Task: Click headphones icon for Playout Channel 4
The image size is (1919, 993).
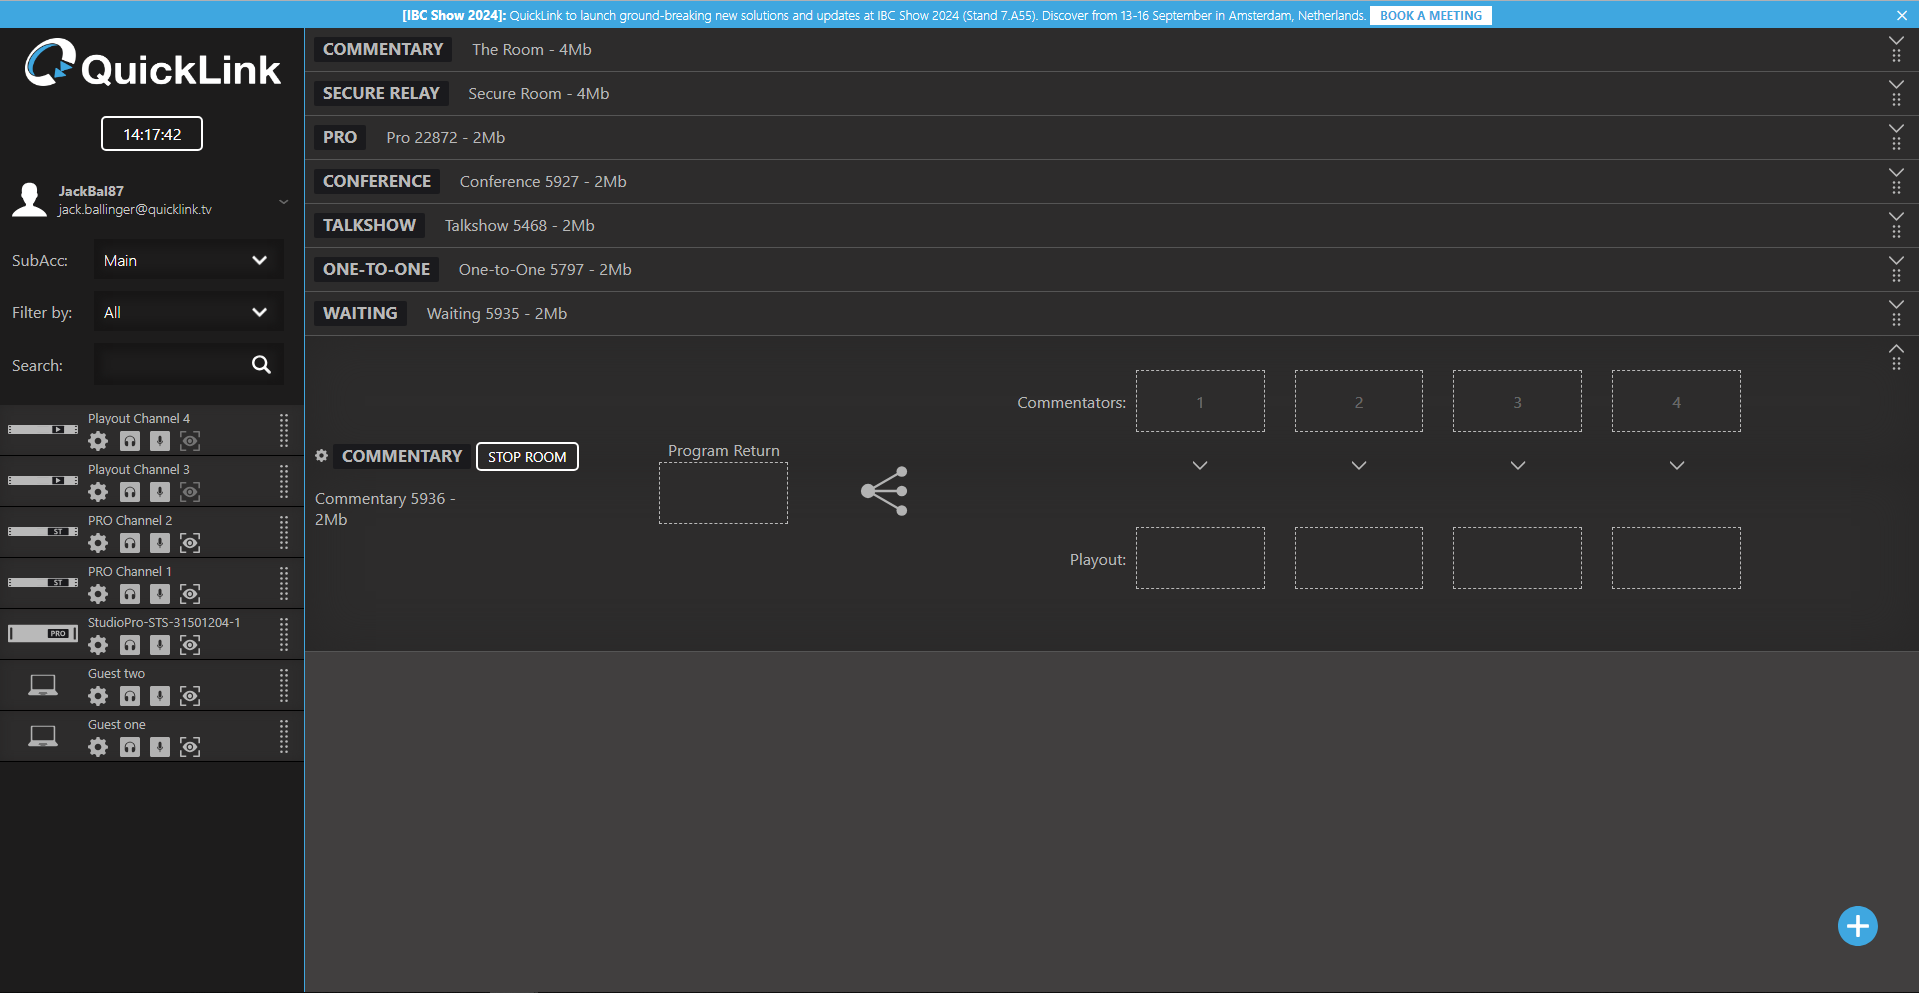Action: (x=130, y=441)
